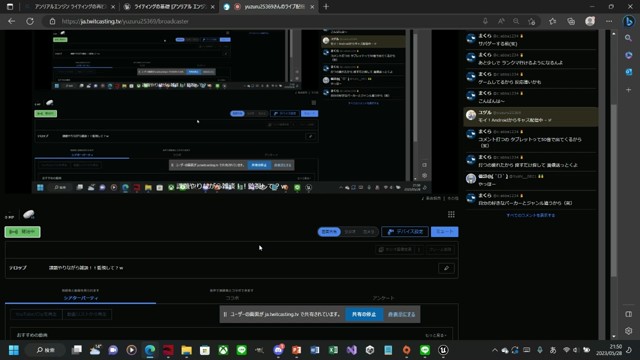Open the Unreal Engine icon in the taskbar
Viewport: 640px width, 360px height.
pyautogui.click(x=443, y=350)
